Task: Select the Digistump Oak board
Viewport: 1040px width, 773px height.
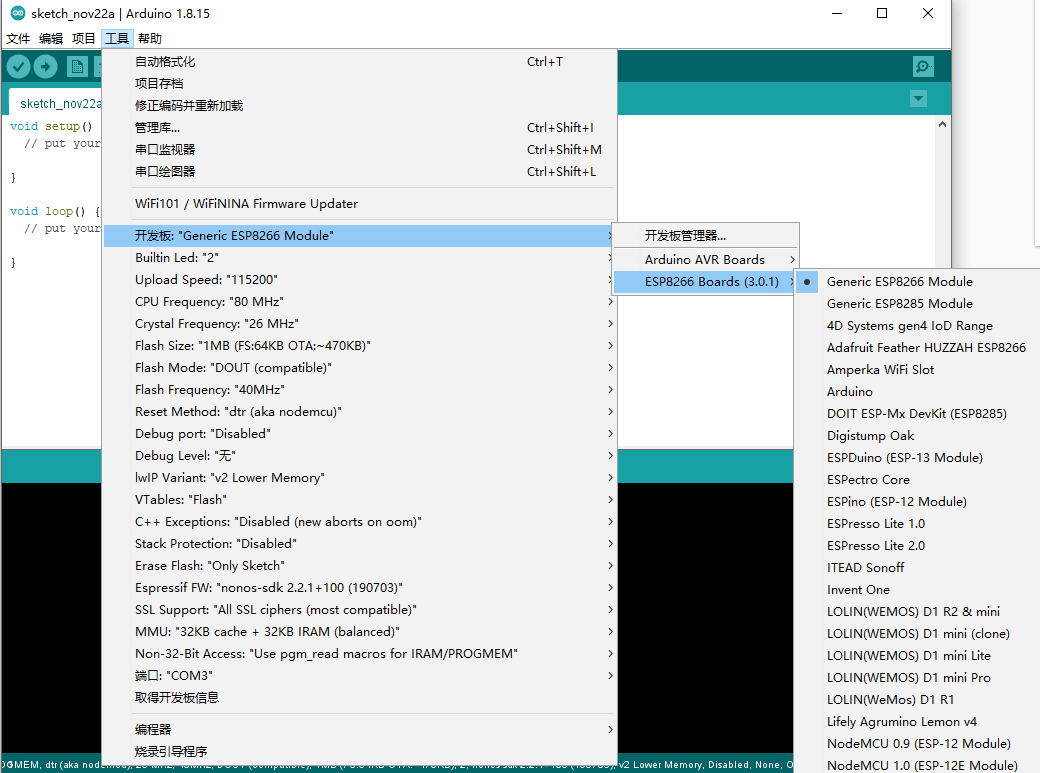Action: tap(917, 435)
